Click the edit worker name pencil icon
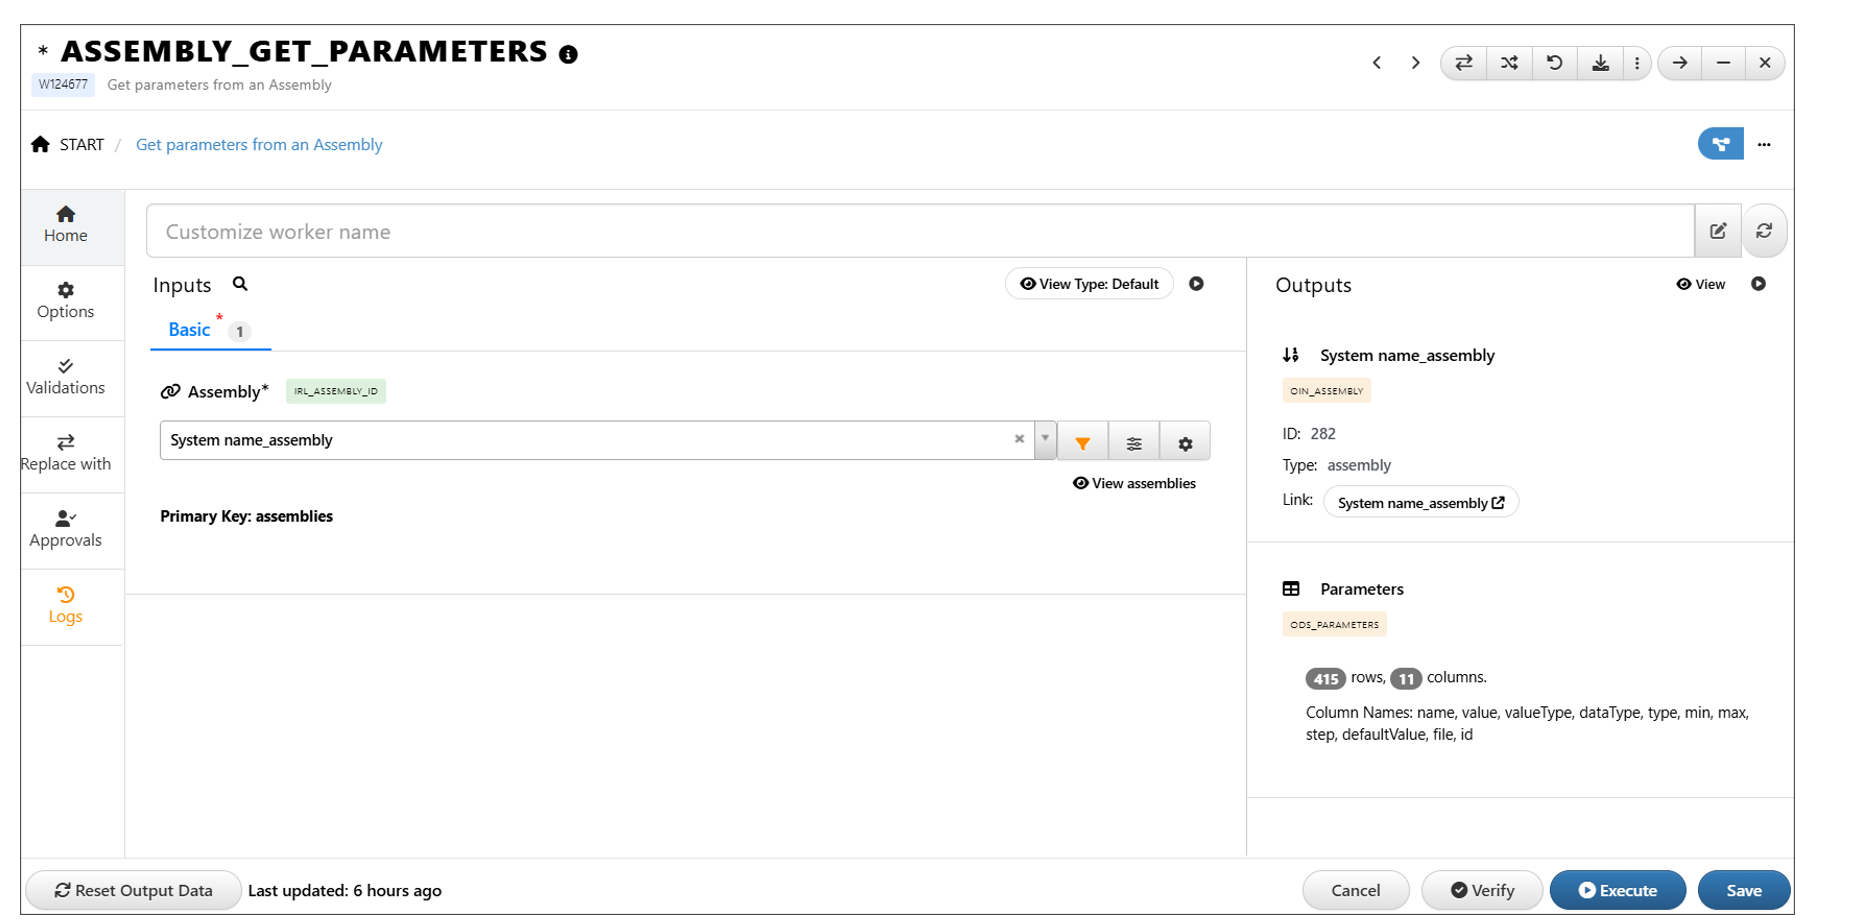 point(1718,231)
